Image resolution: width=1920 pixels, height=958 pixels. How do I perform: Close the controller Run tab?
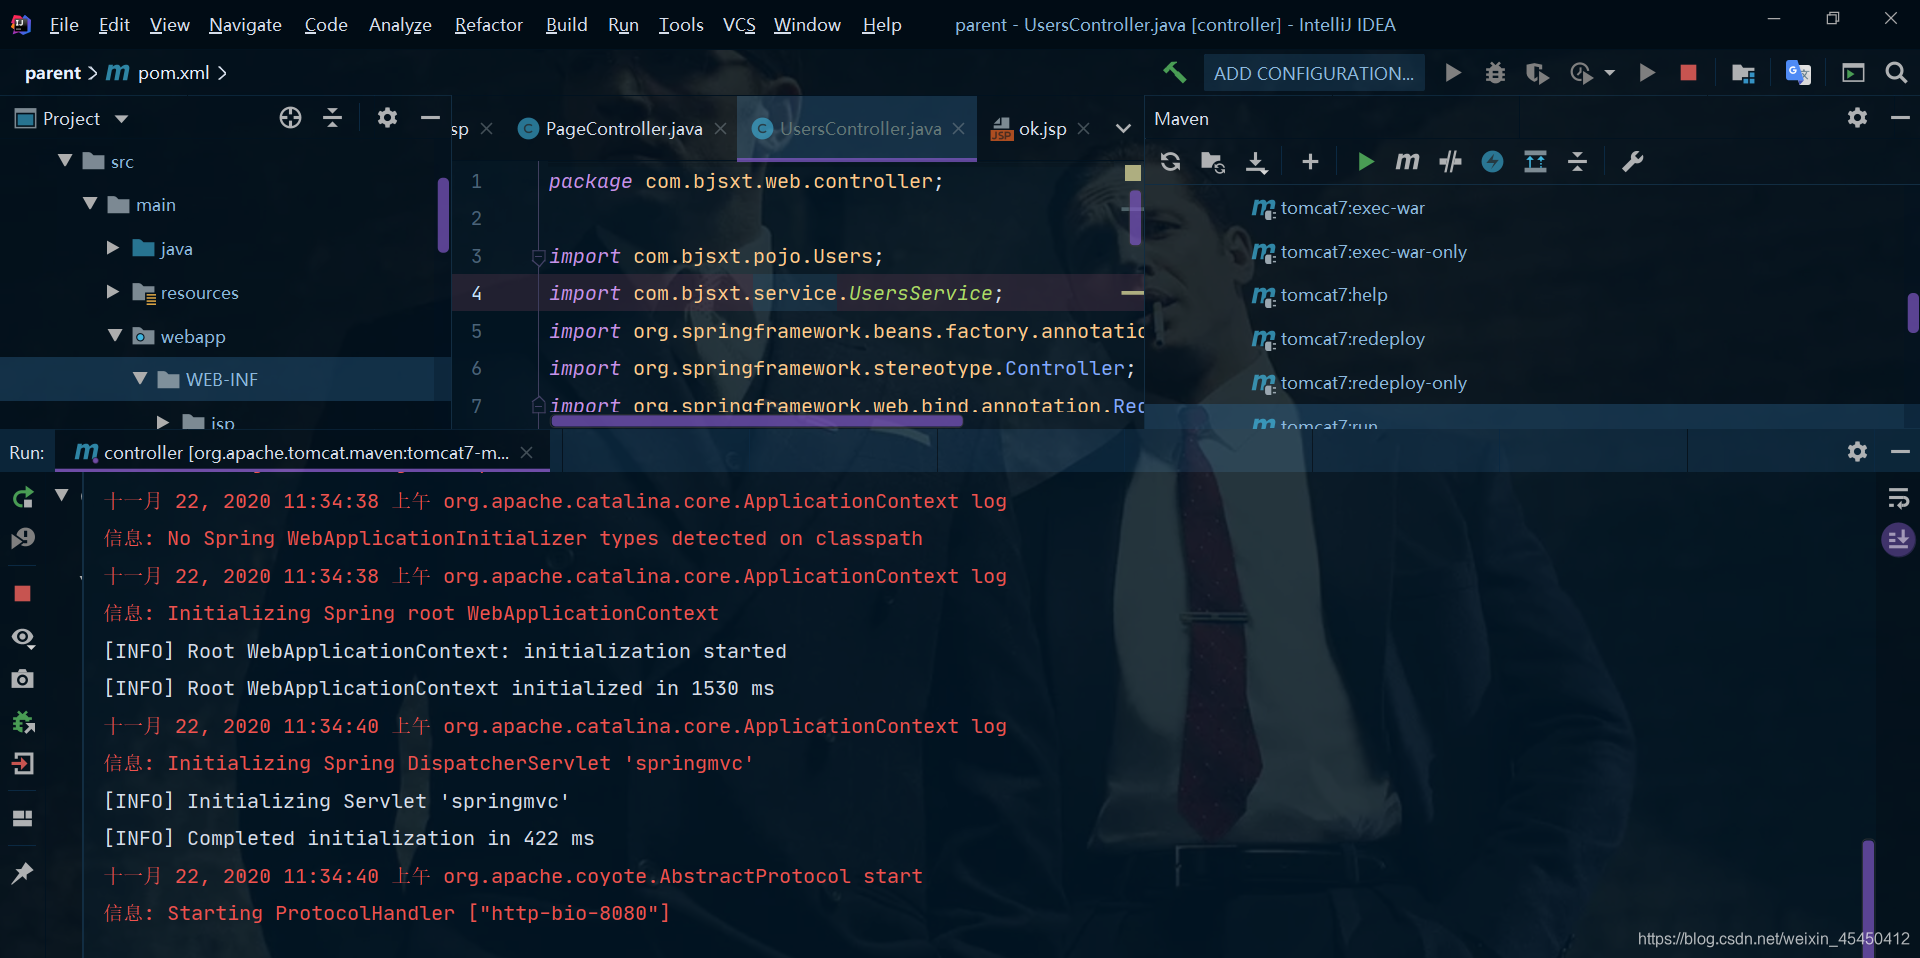click(526, 453)
